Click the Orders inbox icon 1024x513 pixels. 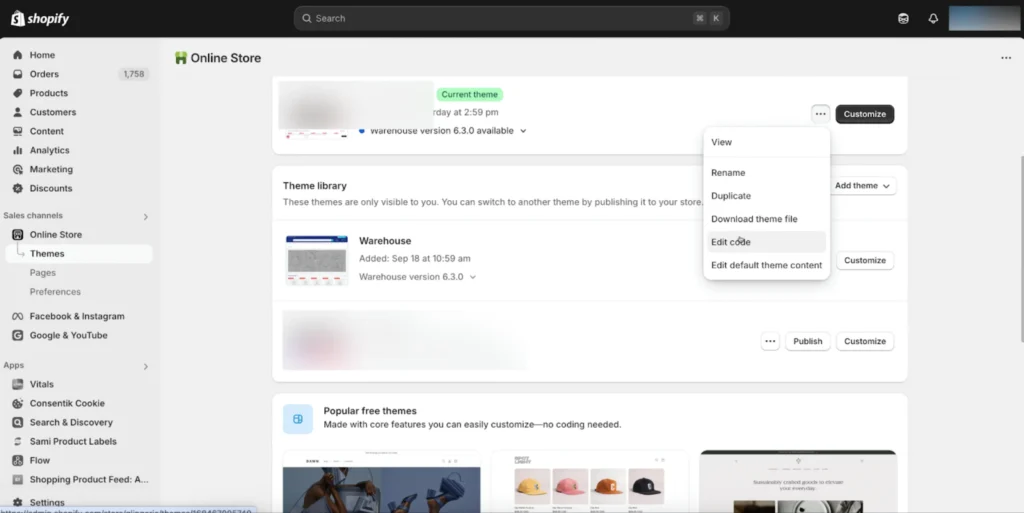point(18,74)
